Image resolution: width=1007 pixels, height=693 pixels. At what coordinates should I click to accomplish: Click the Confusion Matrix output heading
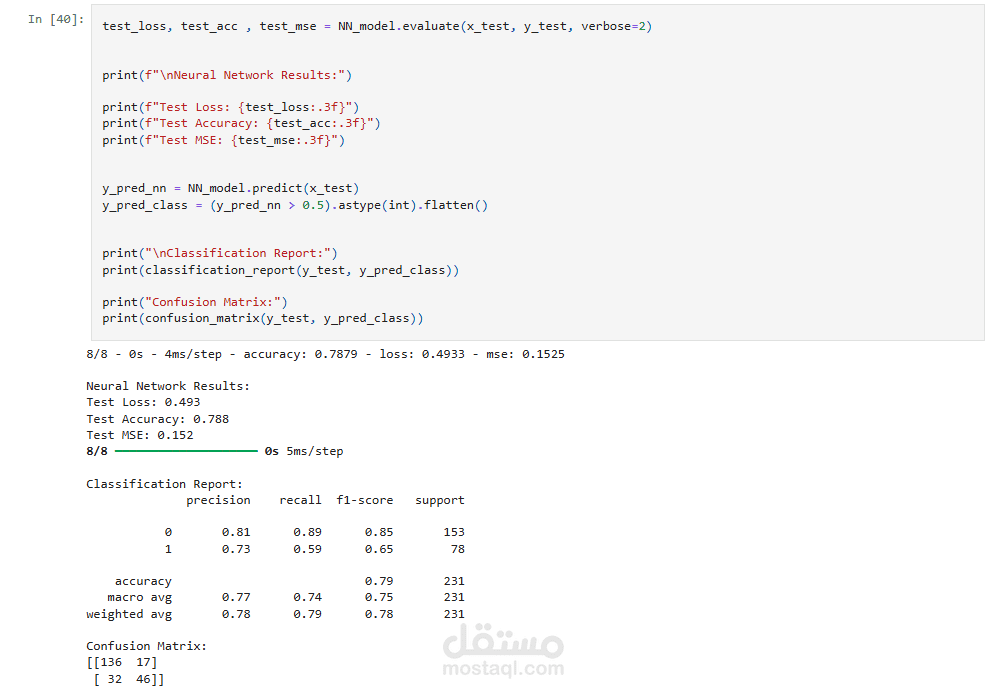[146, 646]
